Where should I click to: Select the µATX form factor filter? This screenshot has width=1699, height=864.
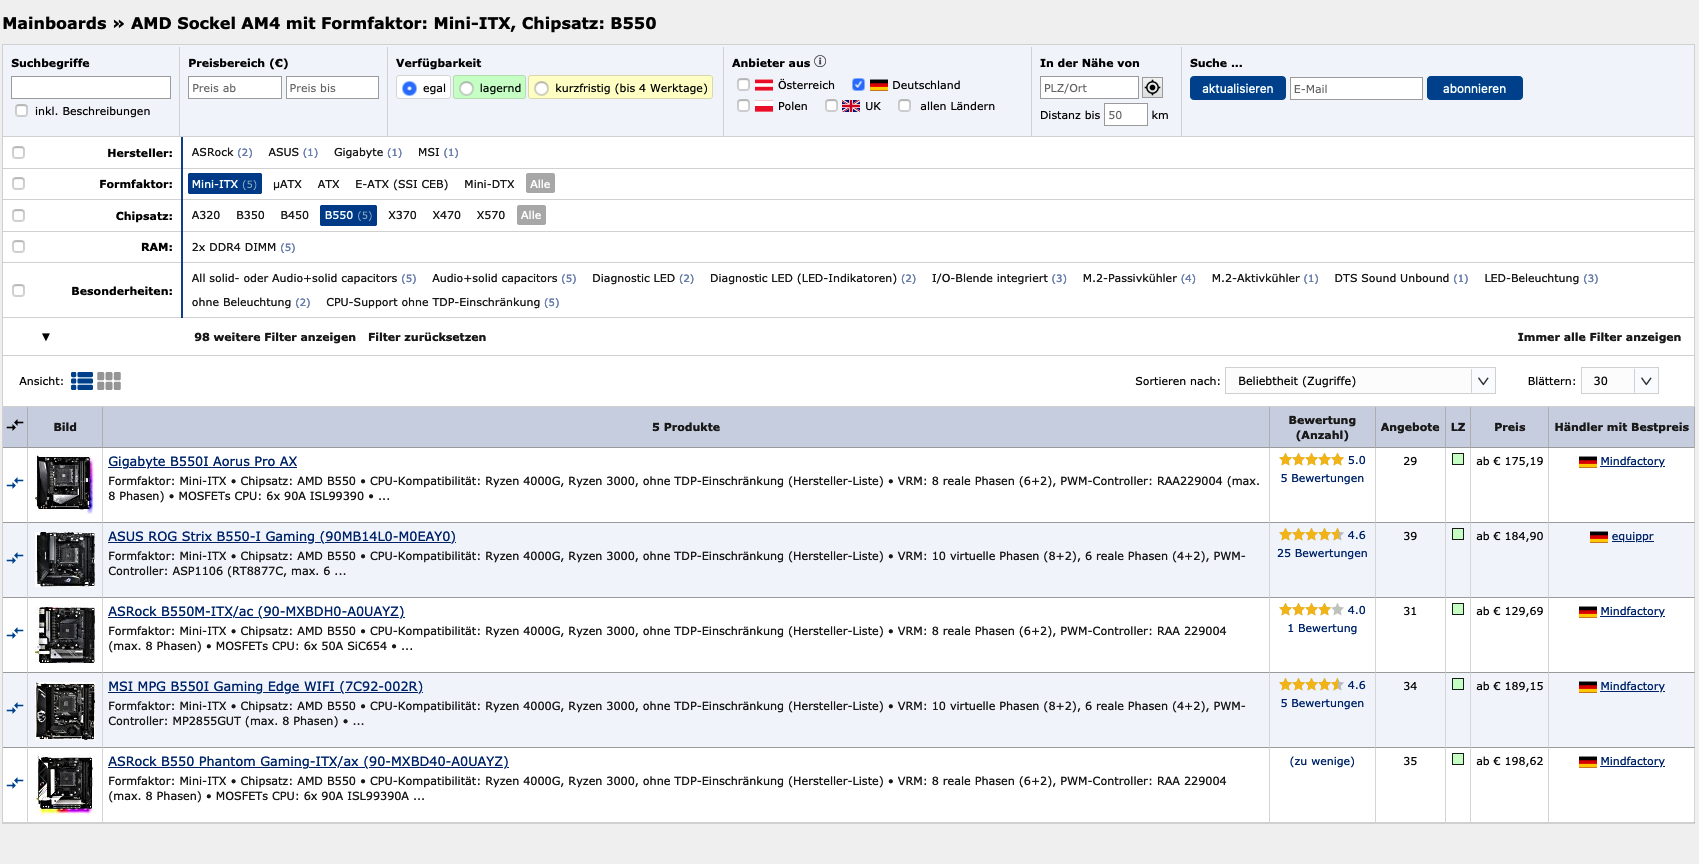(x=287, y=184)
